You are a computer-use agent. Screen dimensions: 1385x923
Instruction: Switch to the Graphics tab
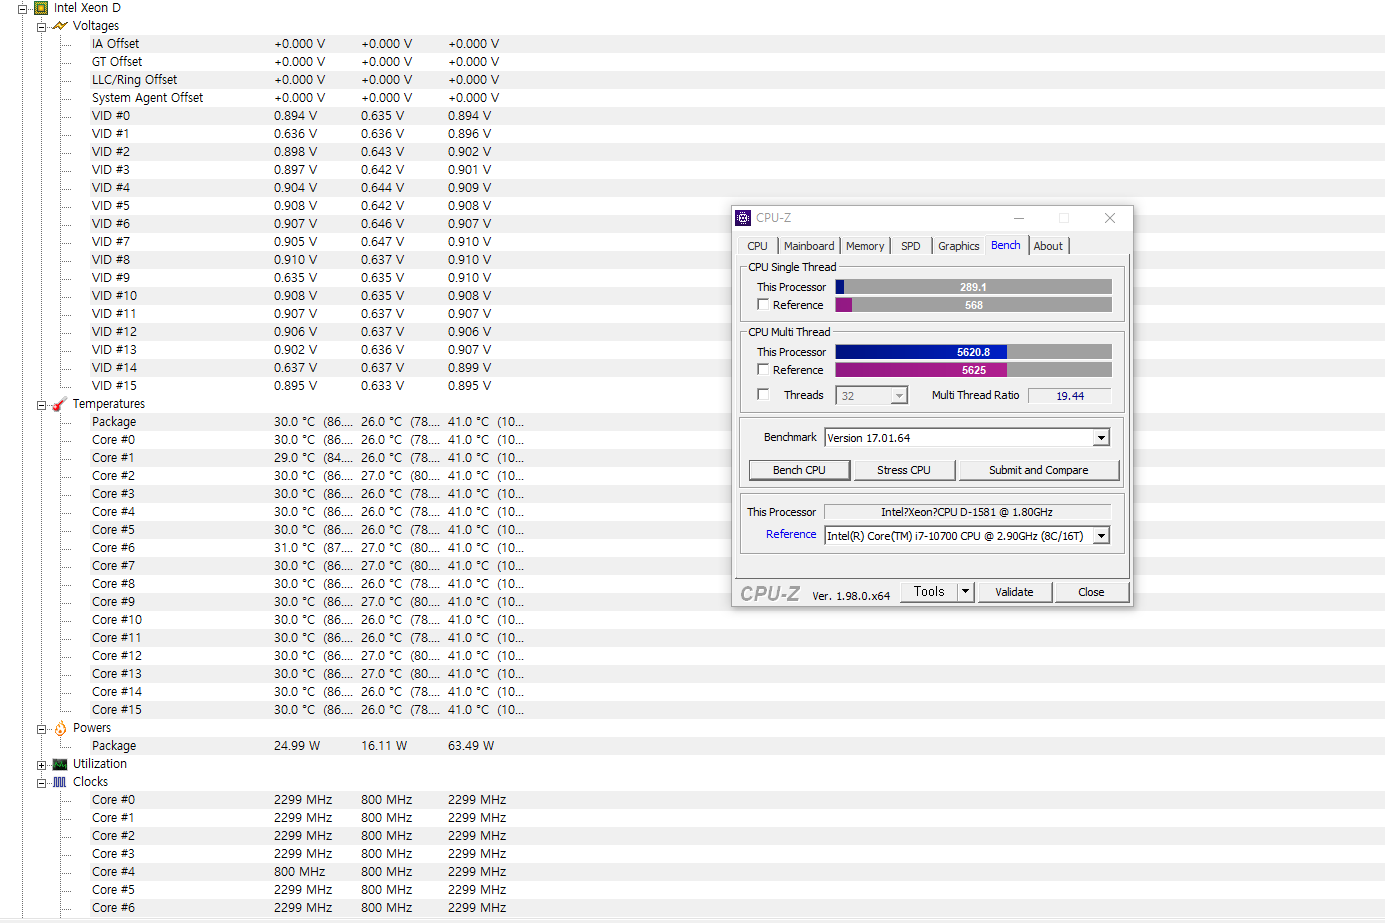[x=959, y=246]
